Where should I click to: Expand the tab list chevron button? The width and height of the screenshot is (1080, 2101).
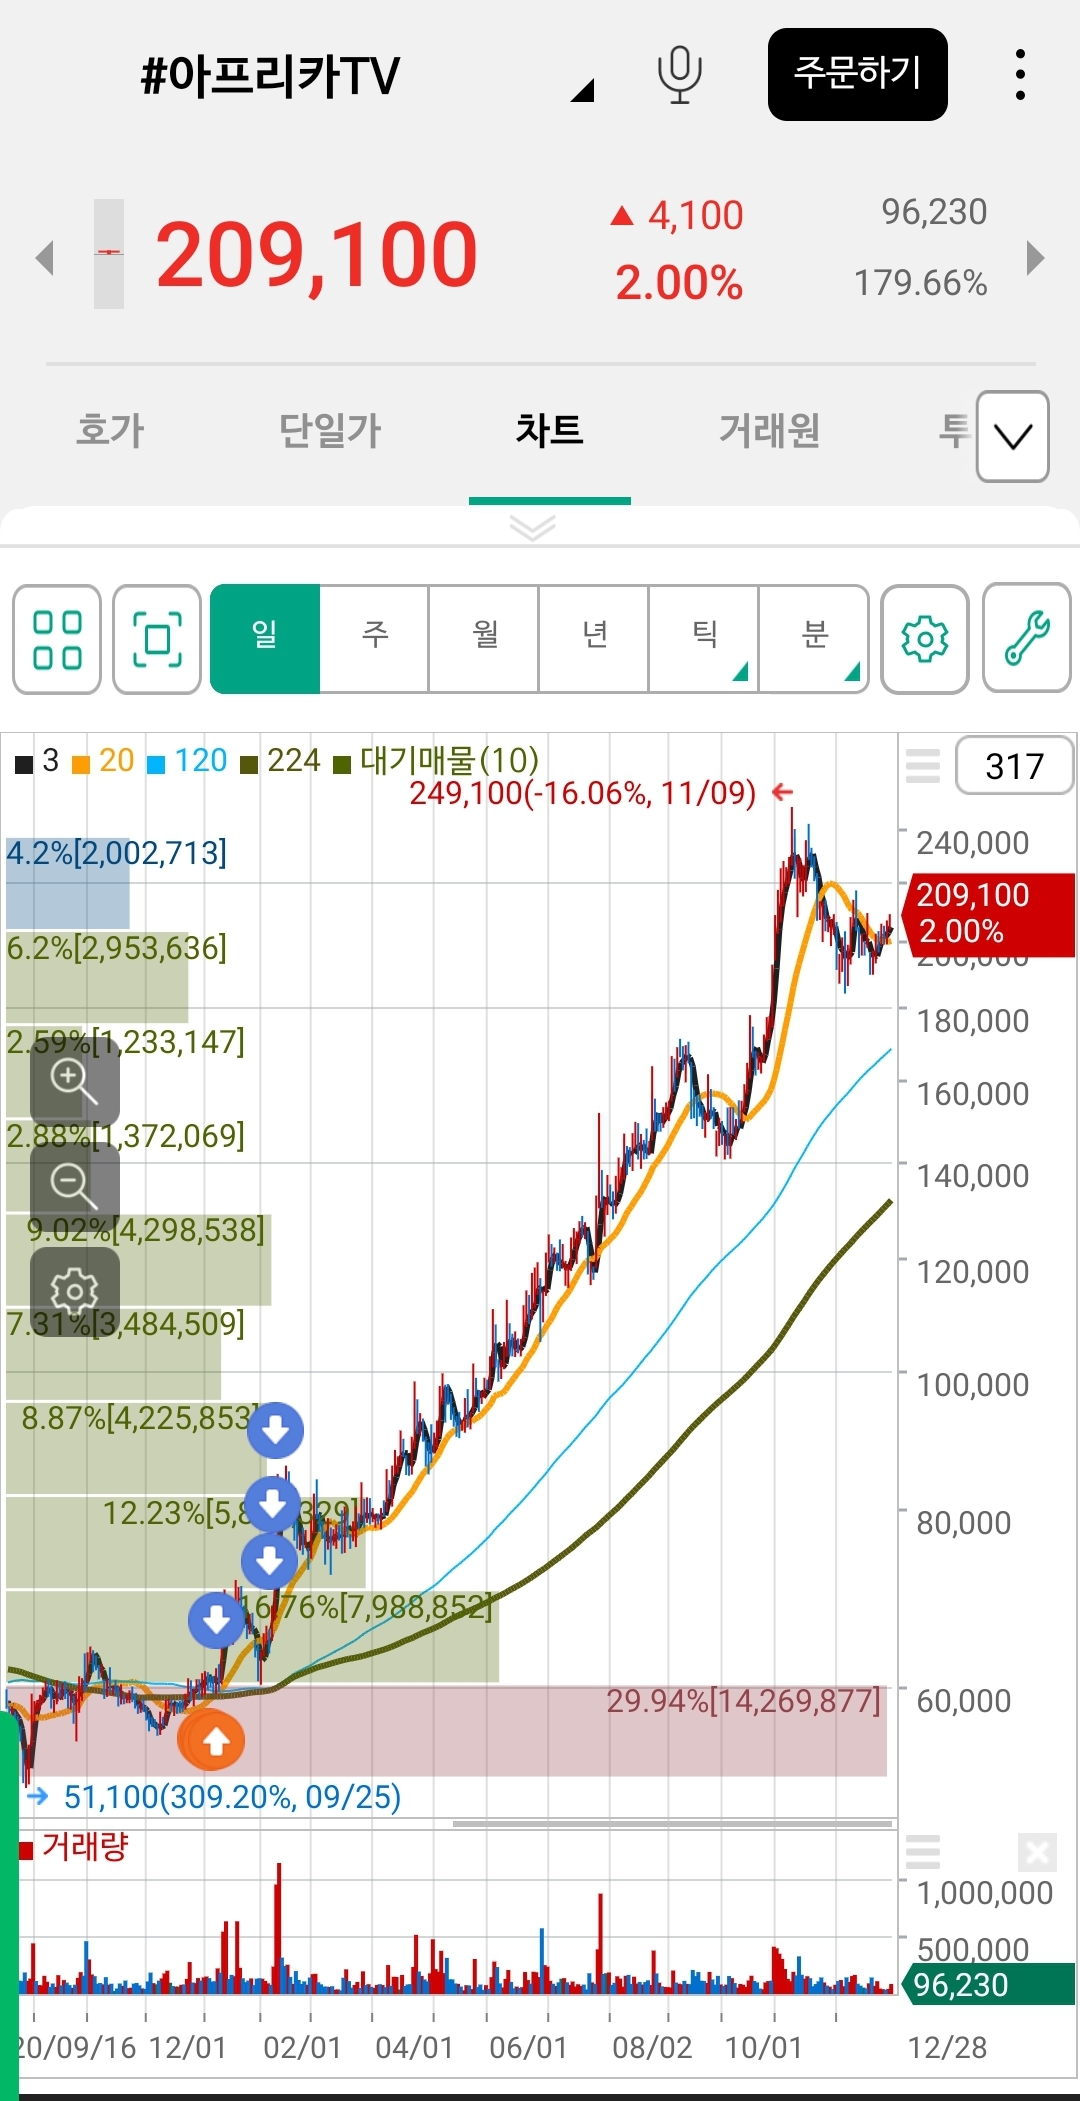tap(1012, 437)
